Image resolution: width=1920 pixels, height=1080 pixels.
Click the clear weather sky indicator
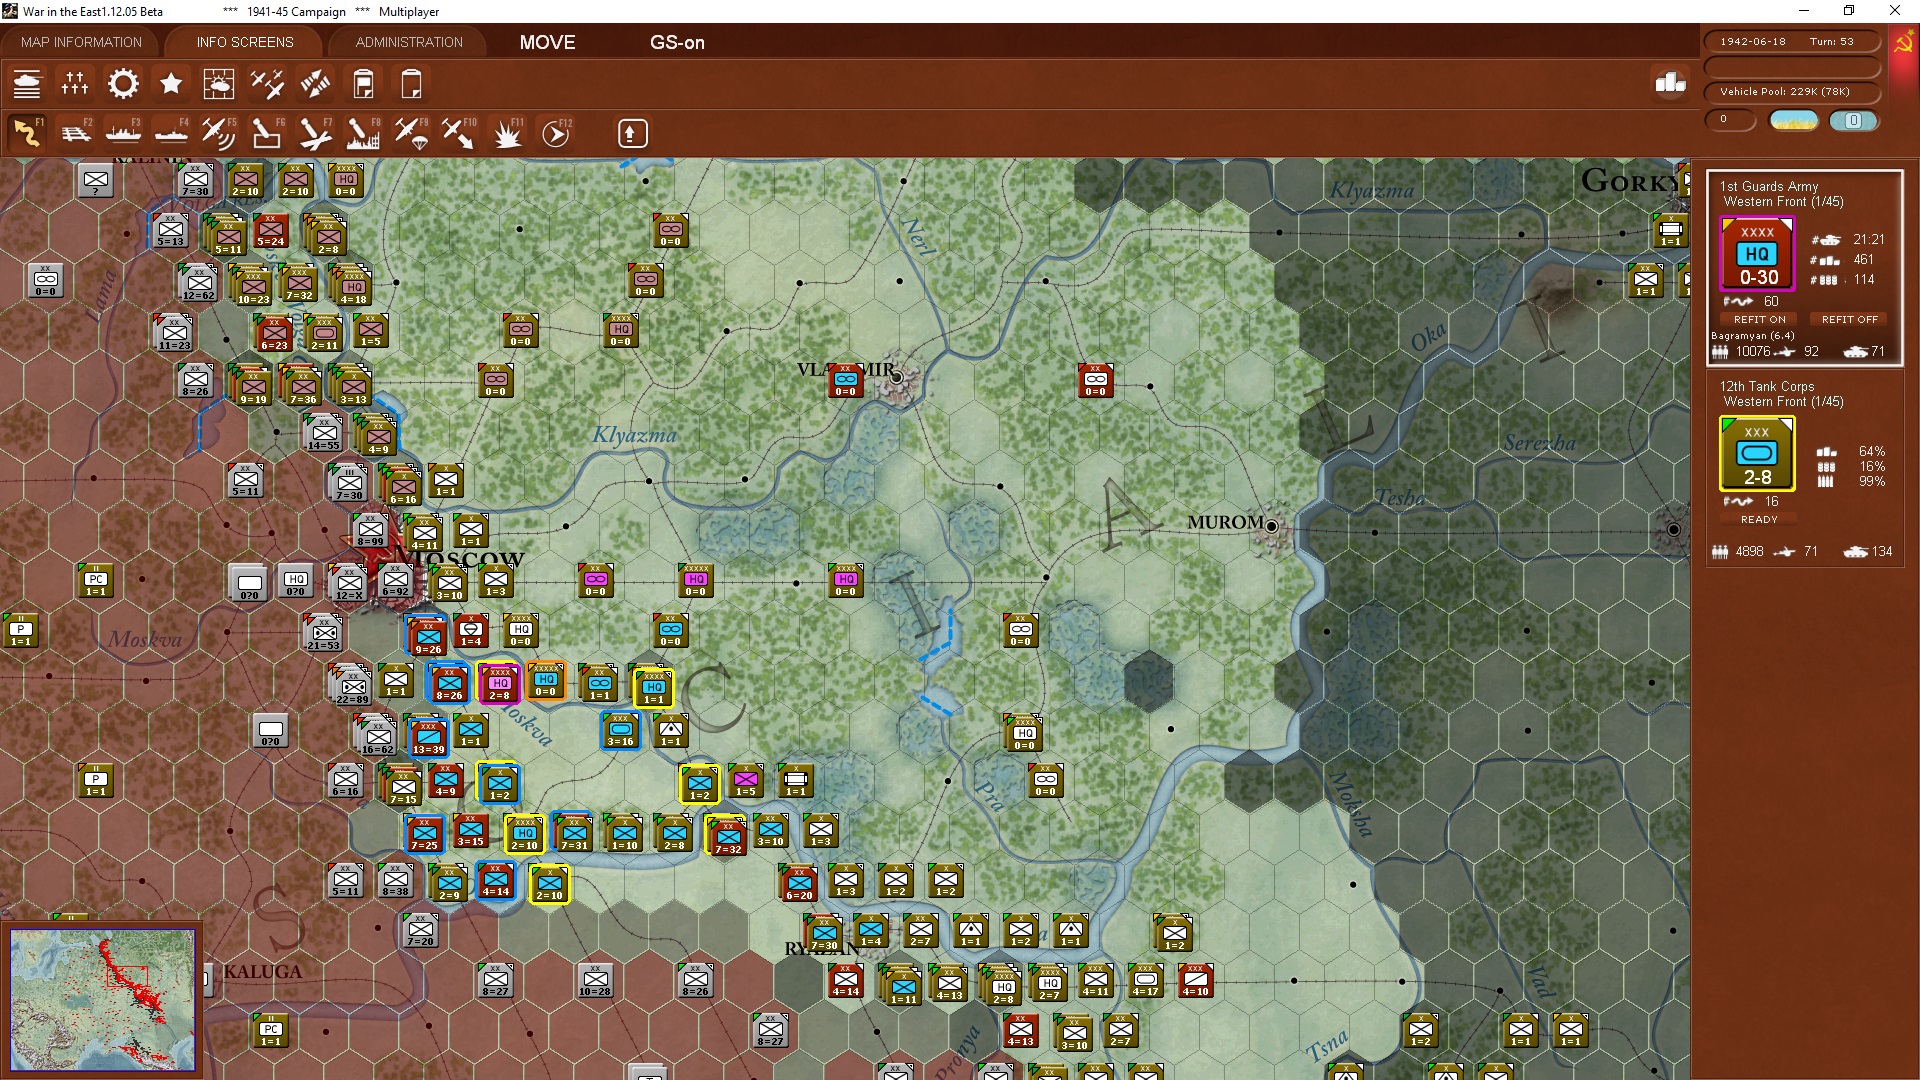(x=1794, y=120)
